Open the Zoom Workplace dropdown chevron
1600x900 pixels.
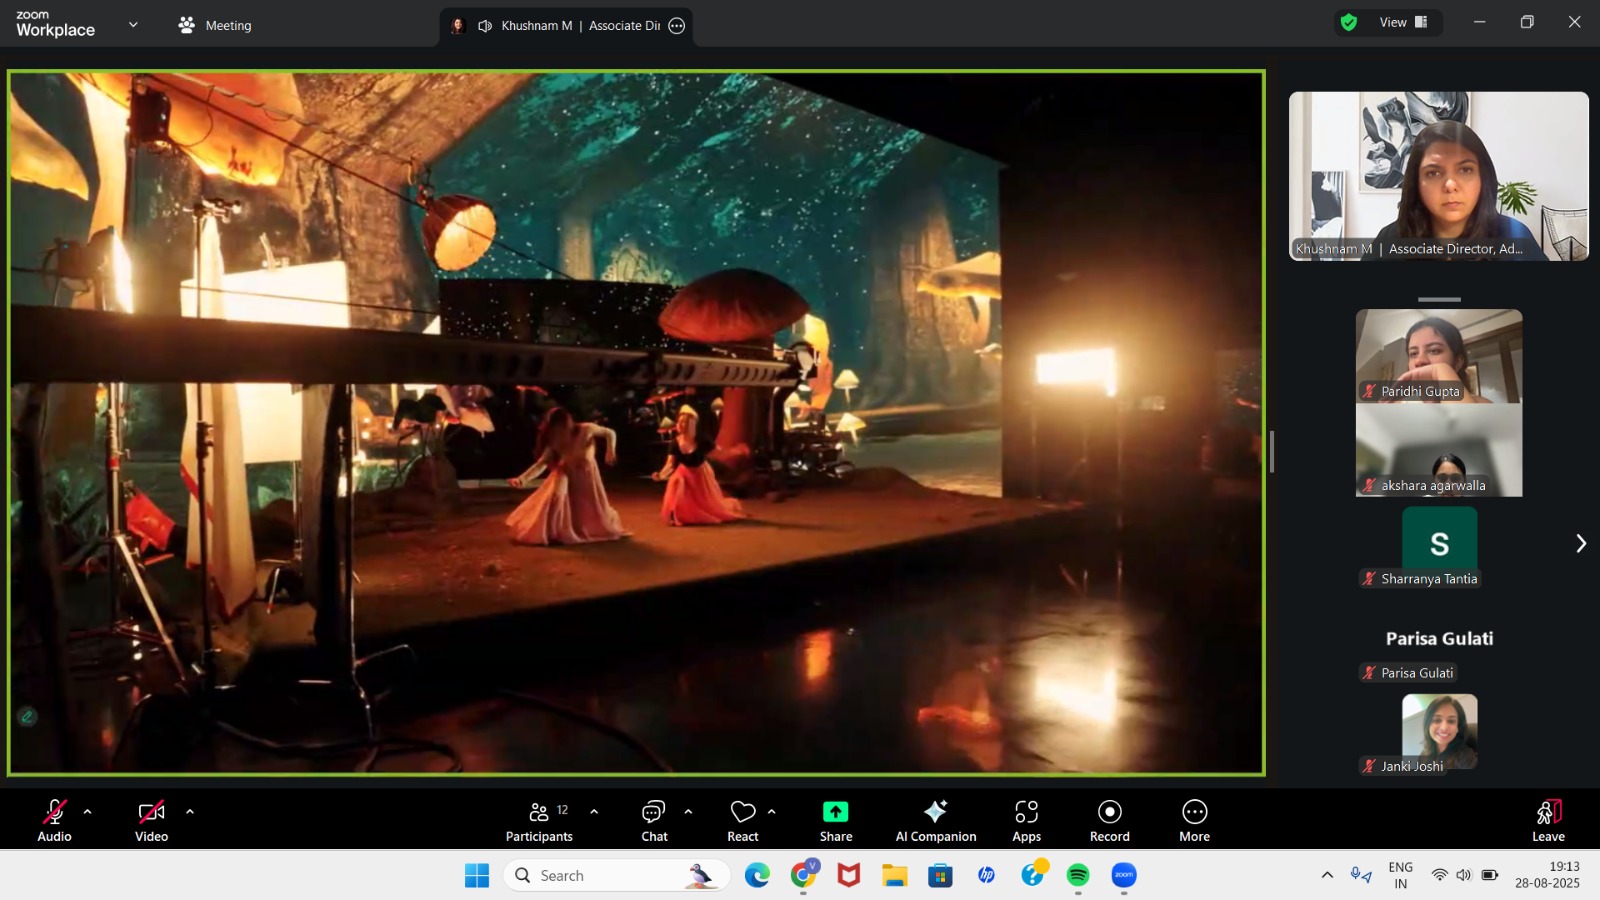pos(133,25)
